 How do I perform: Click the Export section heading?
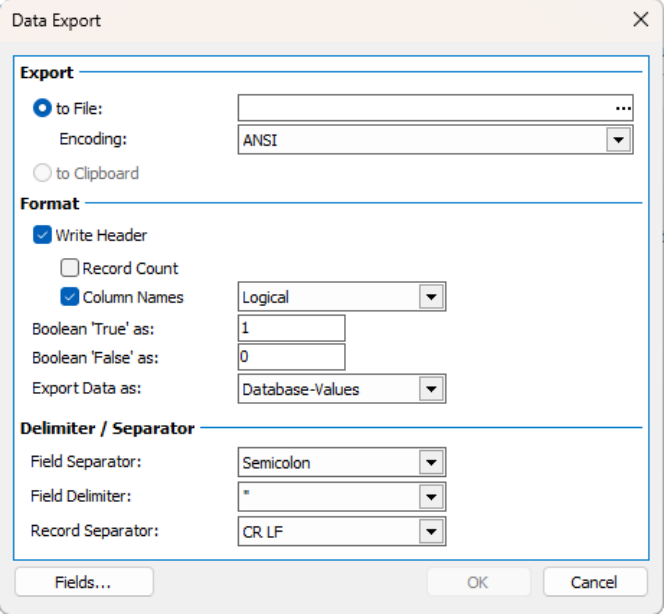pyautogui.click(x=47, y=72)
